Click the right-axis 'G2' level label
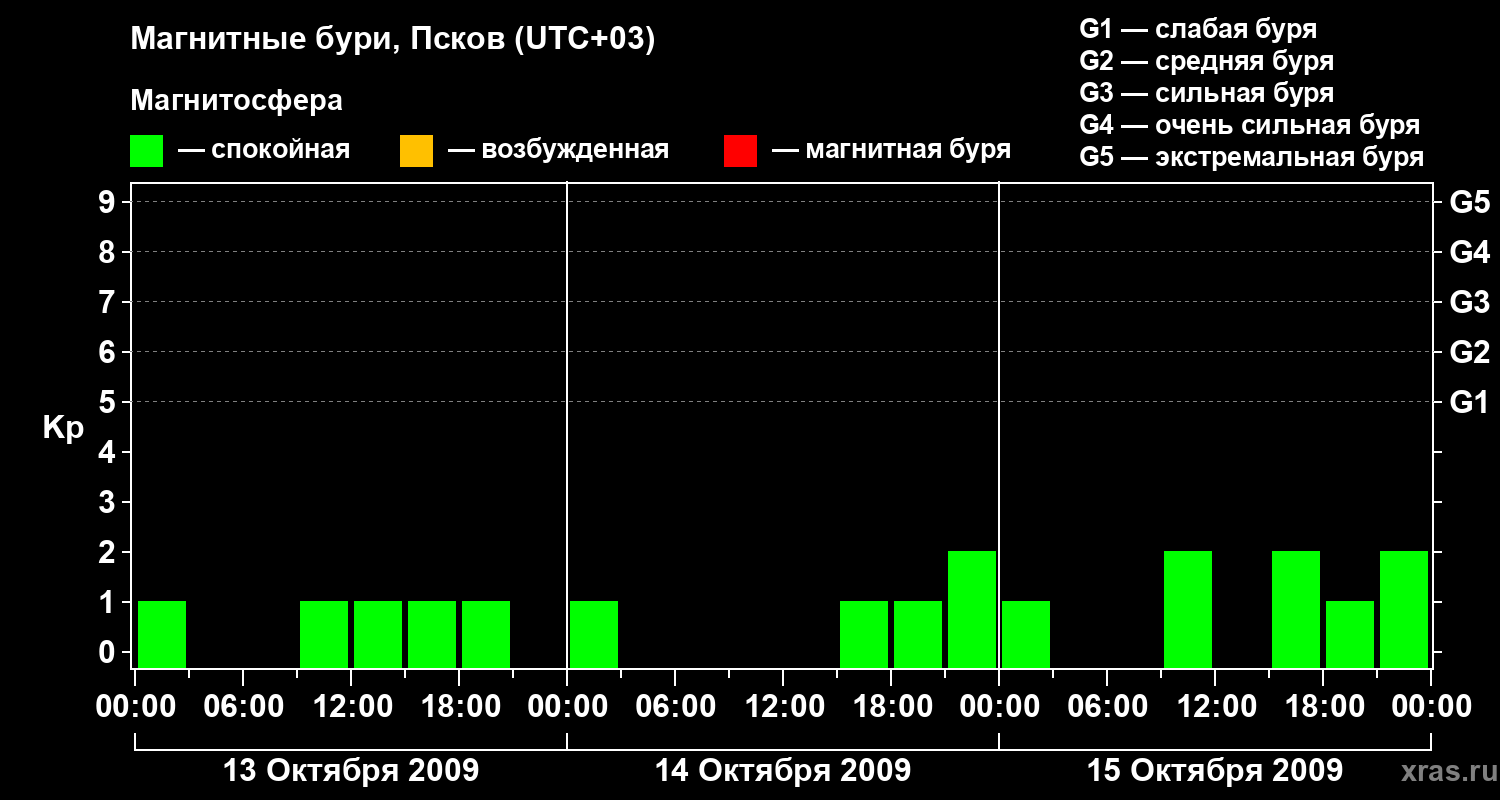The height and width of the screenshot is (800, 1500). tap(1469, 352)
